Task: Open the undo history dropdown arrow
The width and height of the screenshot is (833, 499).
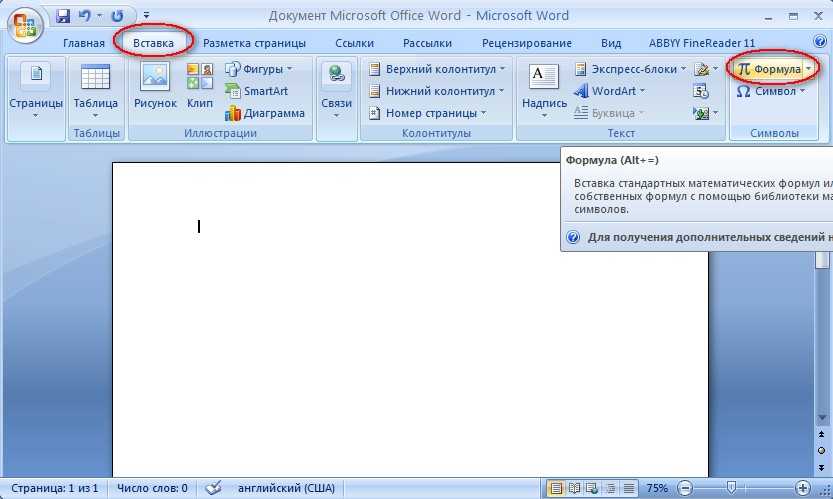Action: pos(99,16)
